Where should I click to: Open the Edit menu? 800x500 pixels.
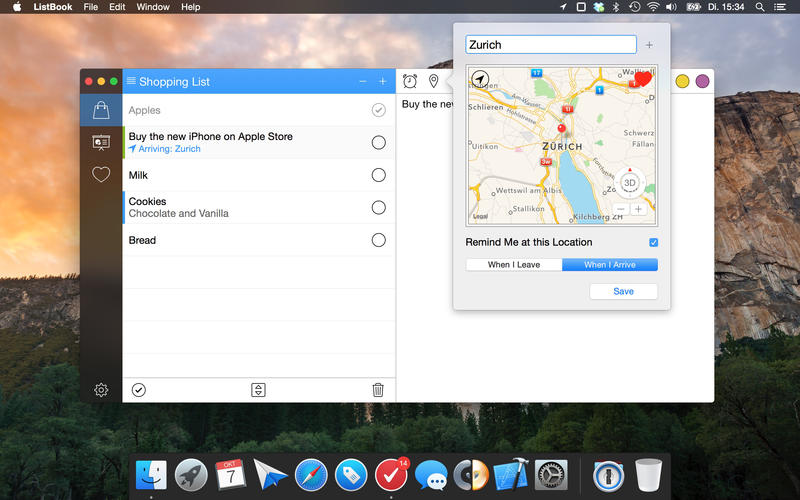pos(117,7)
